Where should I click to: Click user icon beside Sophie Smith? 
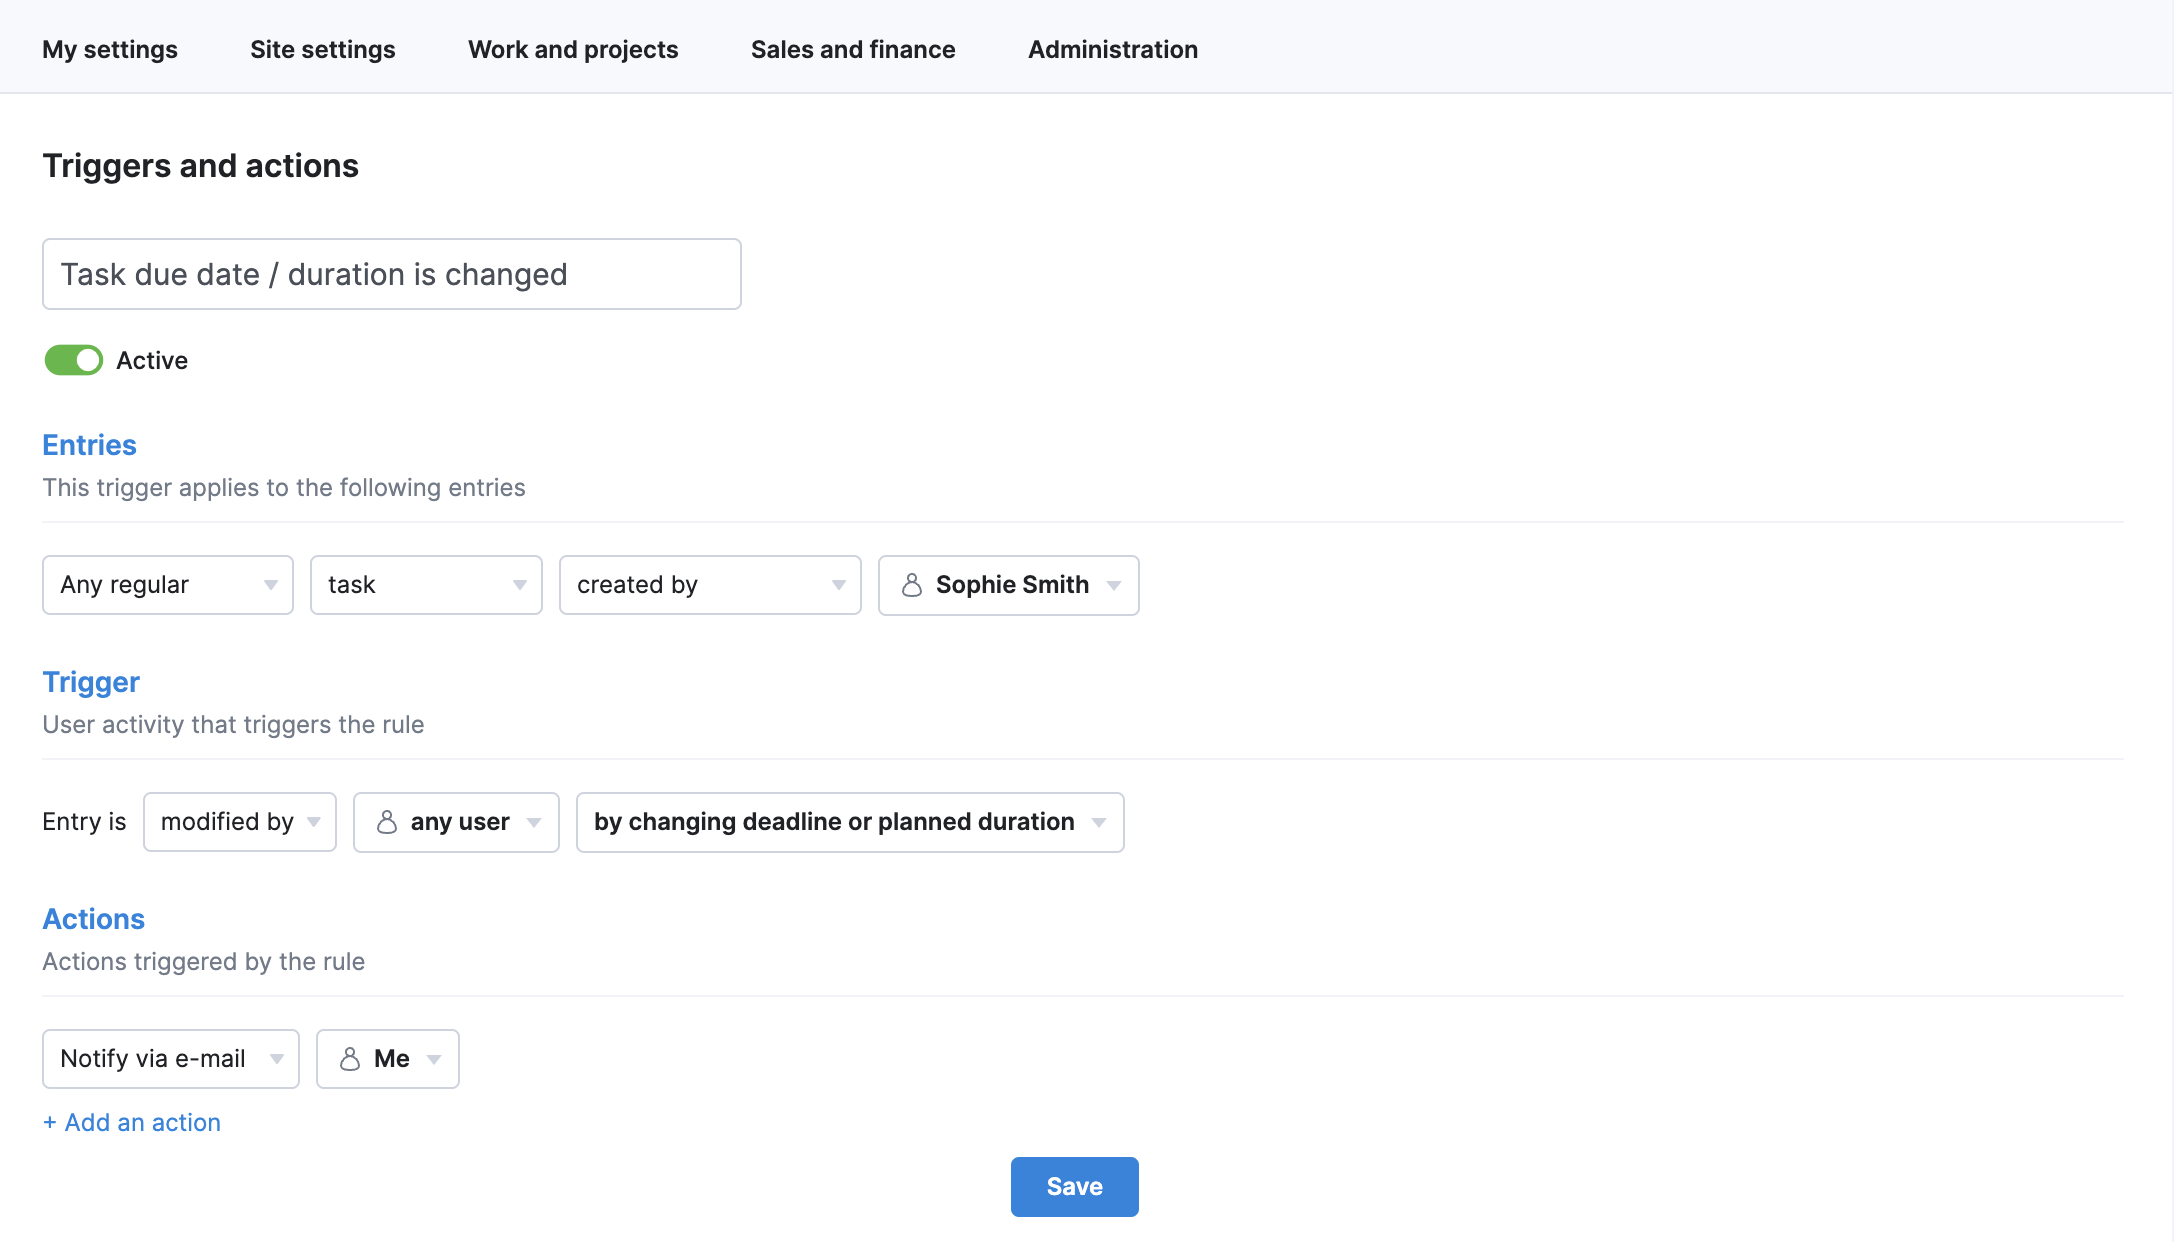(x=911, y=585)
